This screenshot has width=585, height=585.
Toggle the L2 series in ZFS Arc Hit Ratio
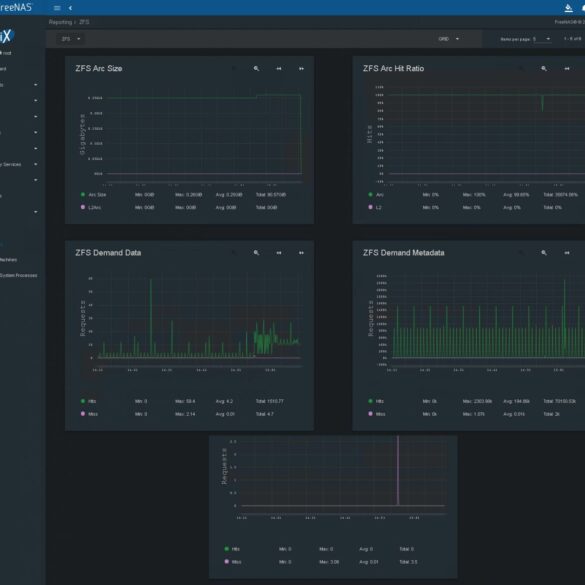[x=375, y=207]
